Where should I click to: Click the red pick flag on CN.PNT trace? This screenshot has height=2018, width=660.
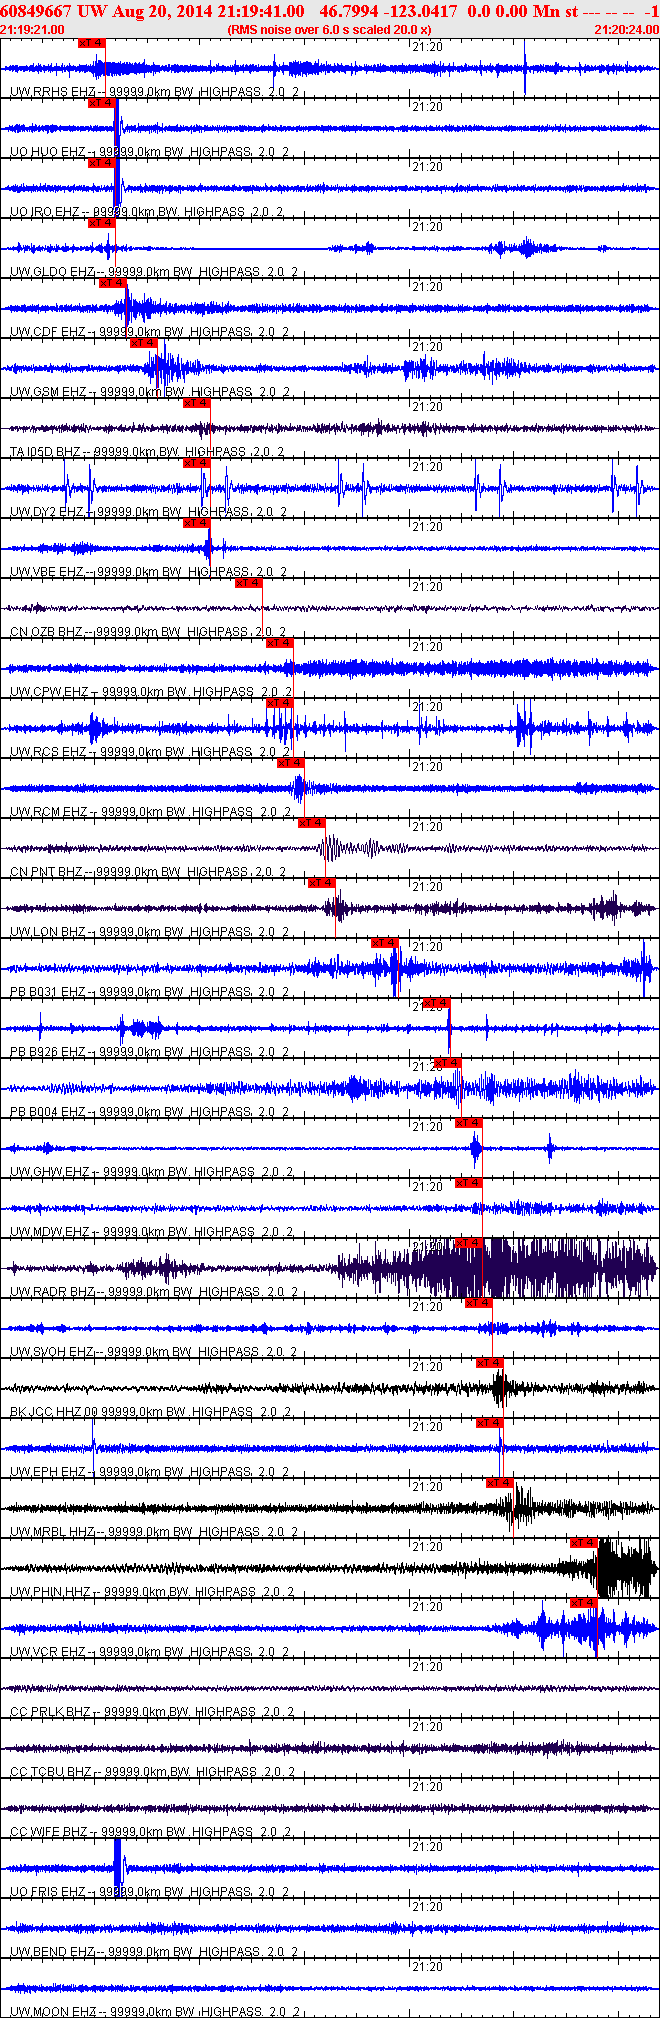pyautogui.click(x=311, y=823)
